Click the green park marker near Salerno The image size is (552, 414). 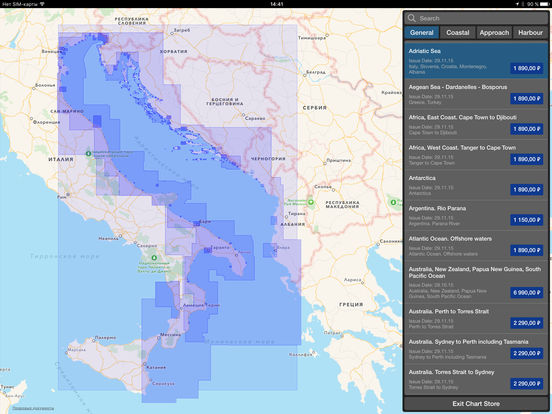154,258
